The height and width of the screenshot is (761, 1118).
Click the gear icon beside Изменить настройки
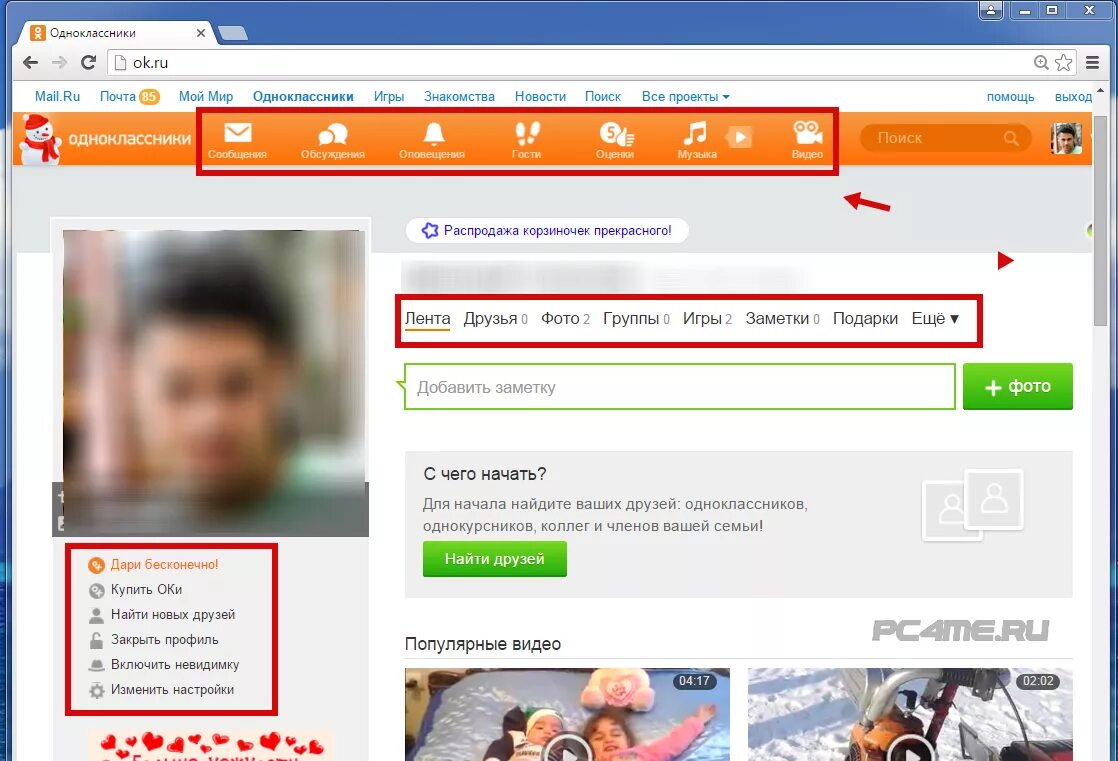point(96,690)
